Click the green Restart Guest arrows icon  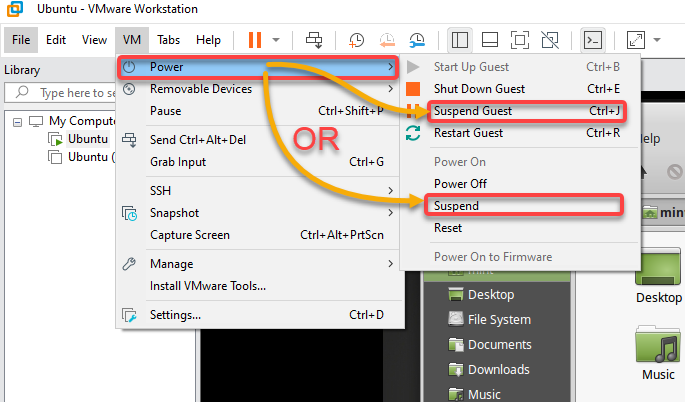coord(413,133)
